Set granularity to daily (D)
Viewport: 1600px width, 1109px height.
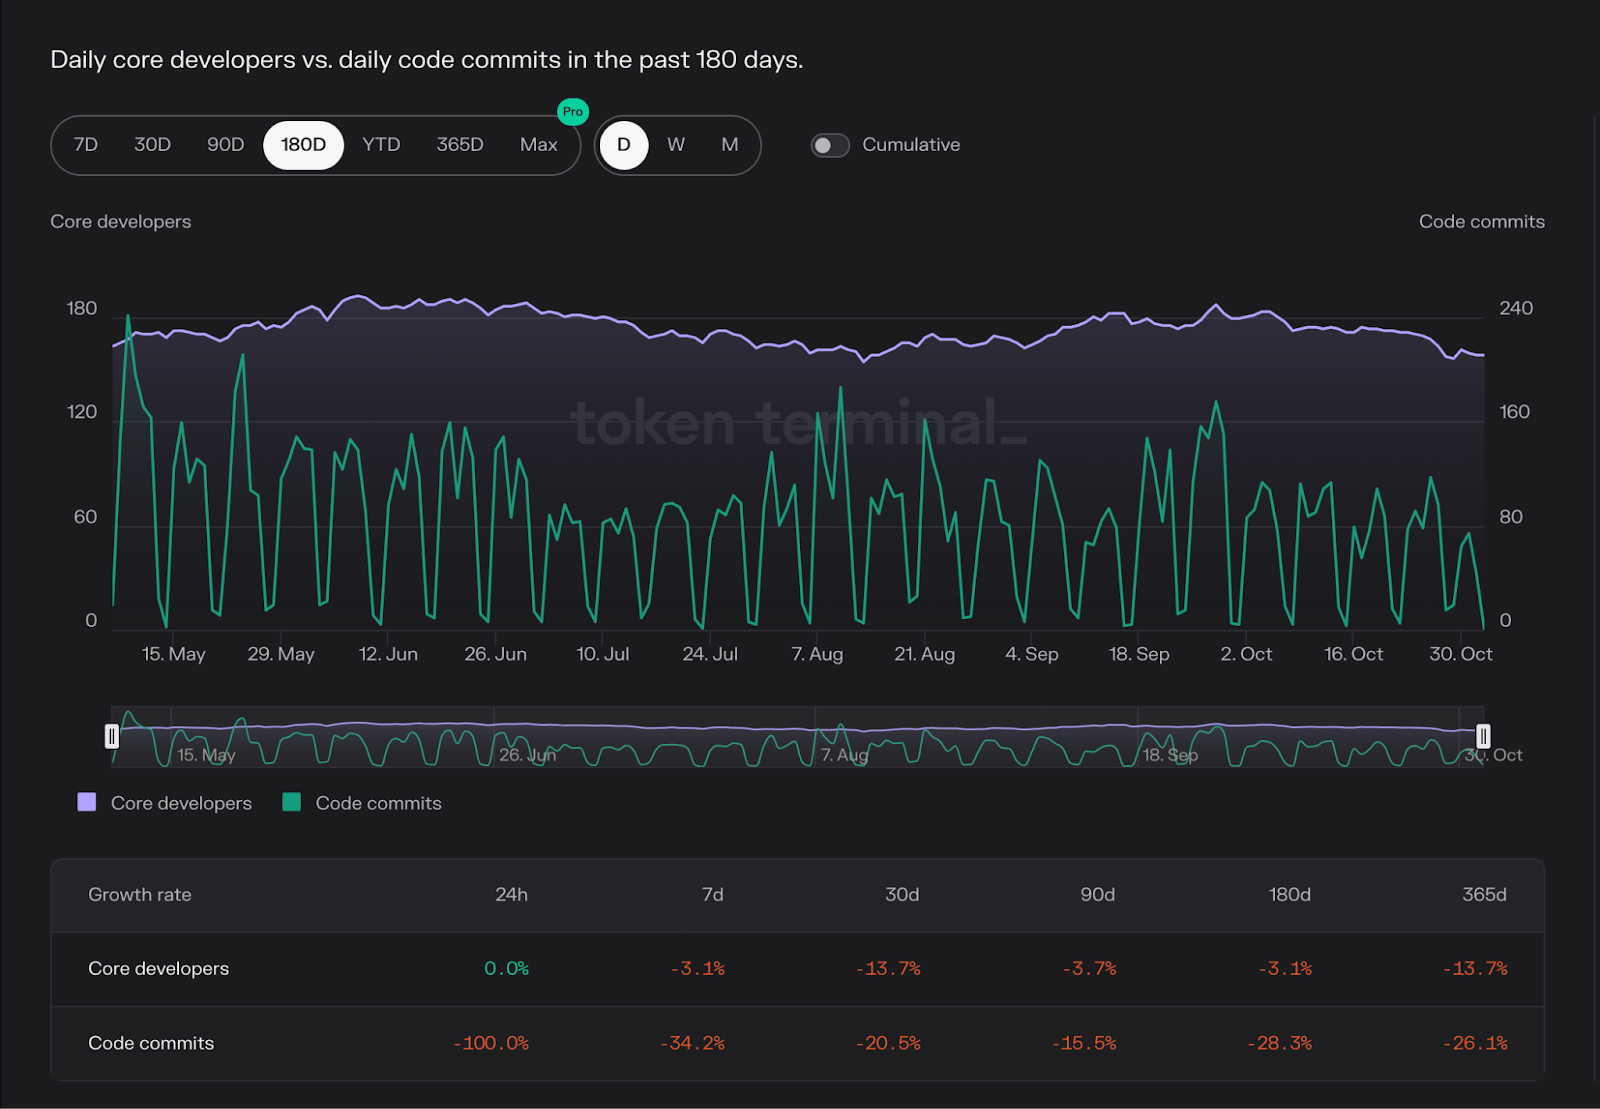click(624, 145)
